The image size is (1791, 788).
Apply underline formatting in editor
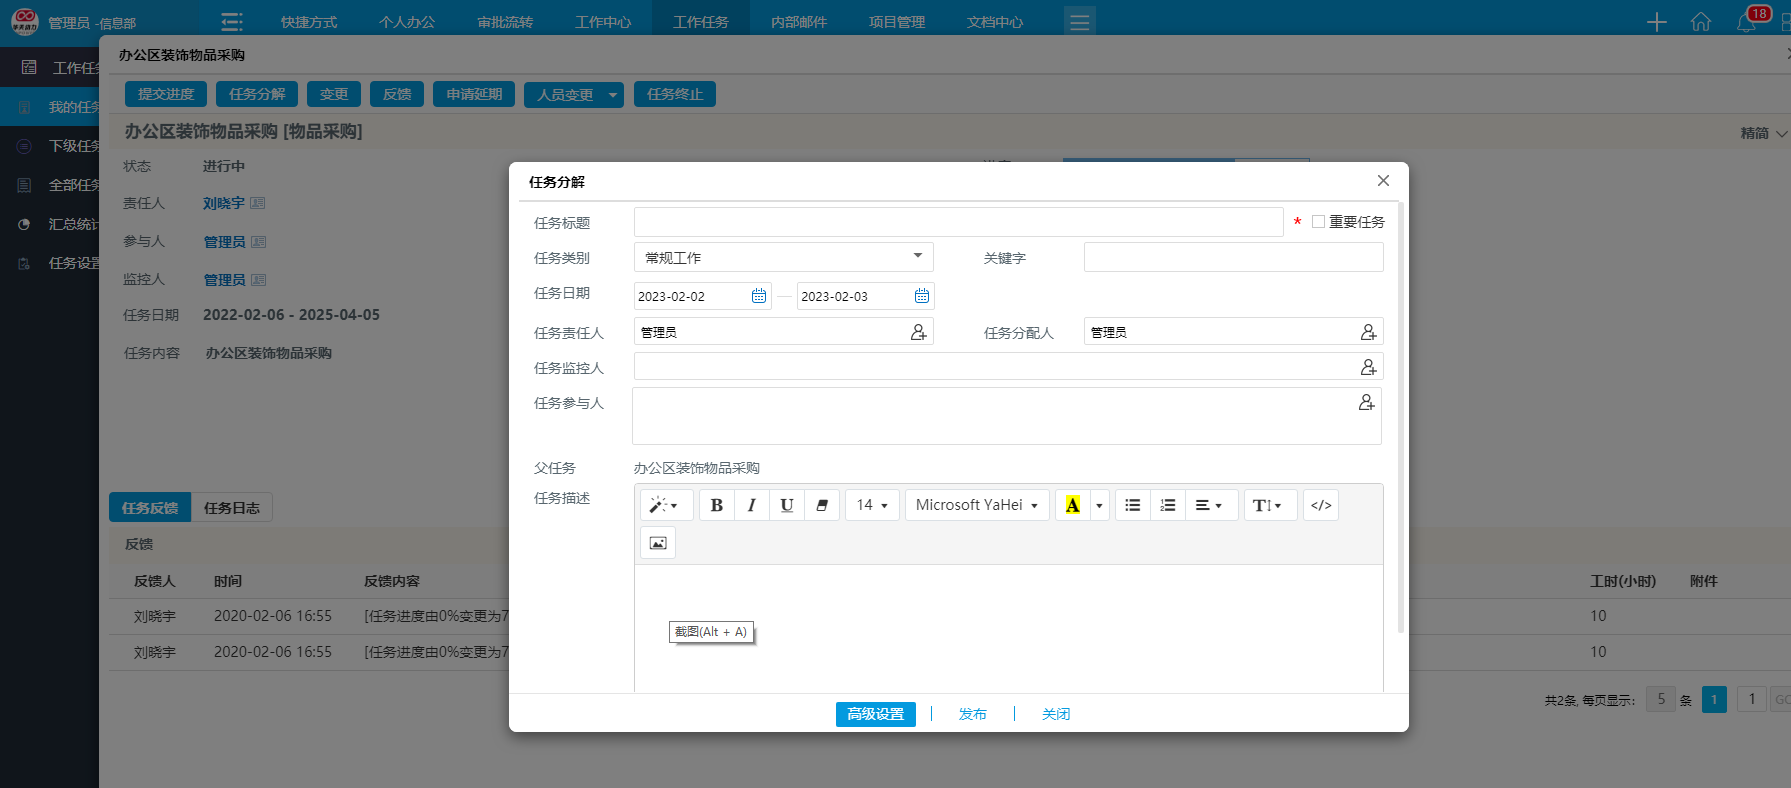tap(787, 505)
